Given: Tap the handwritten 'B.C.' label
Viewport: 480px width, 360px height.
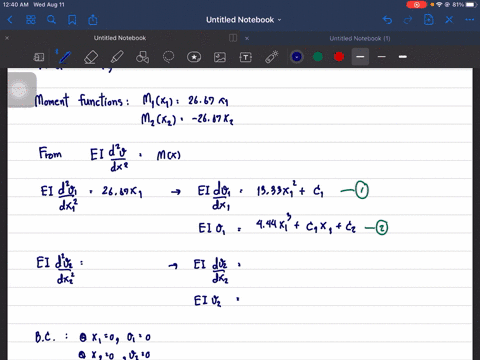Looking at the screenshot, I should [45, 337].
